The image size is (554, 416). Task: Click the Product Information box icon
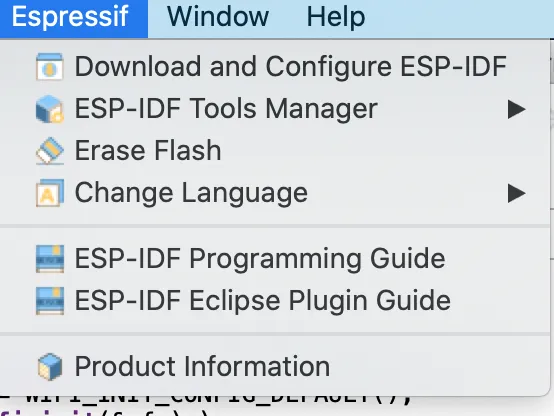[x=50, y=367]
